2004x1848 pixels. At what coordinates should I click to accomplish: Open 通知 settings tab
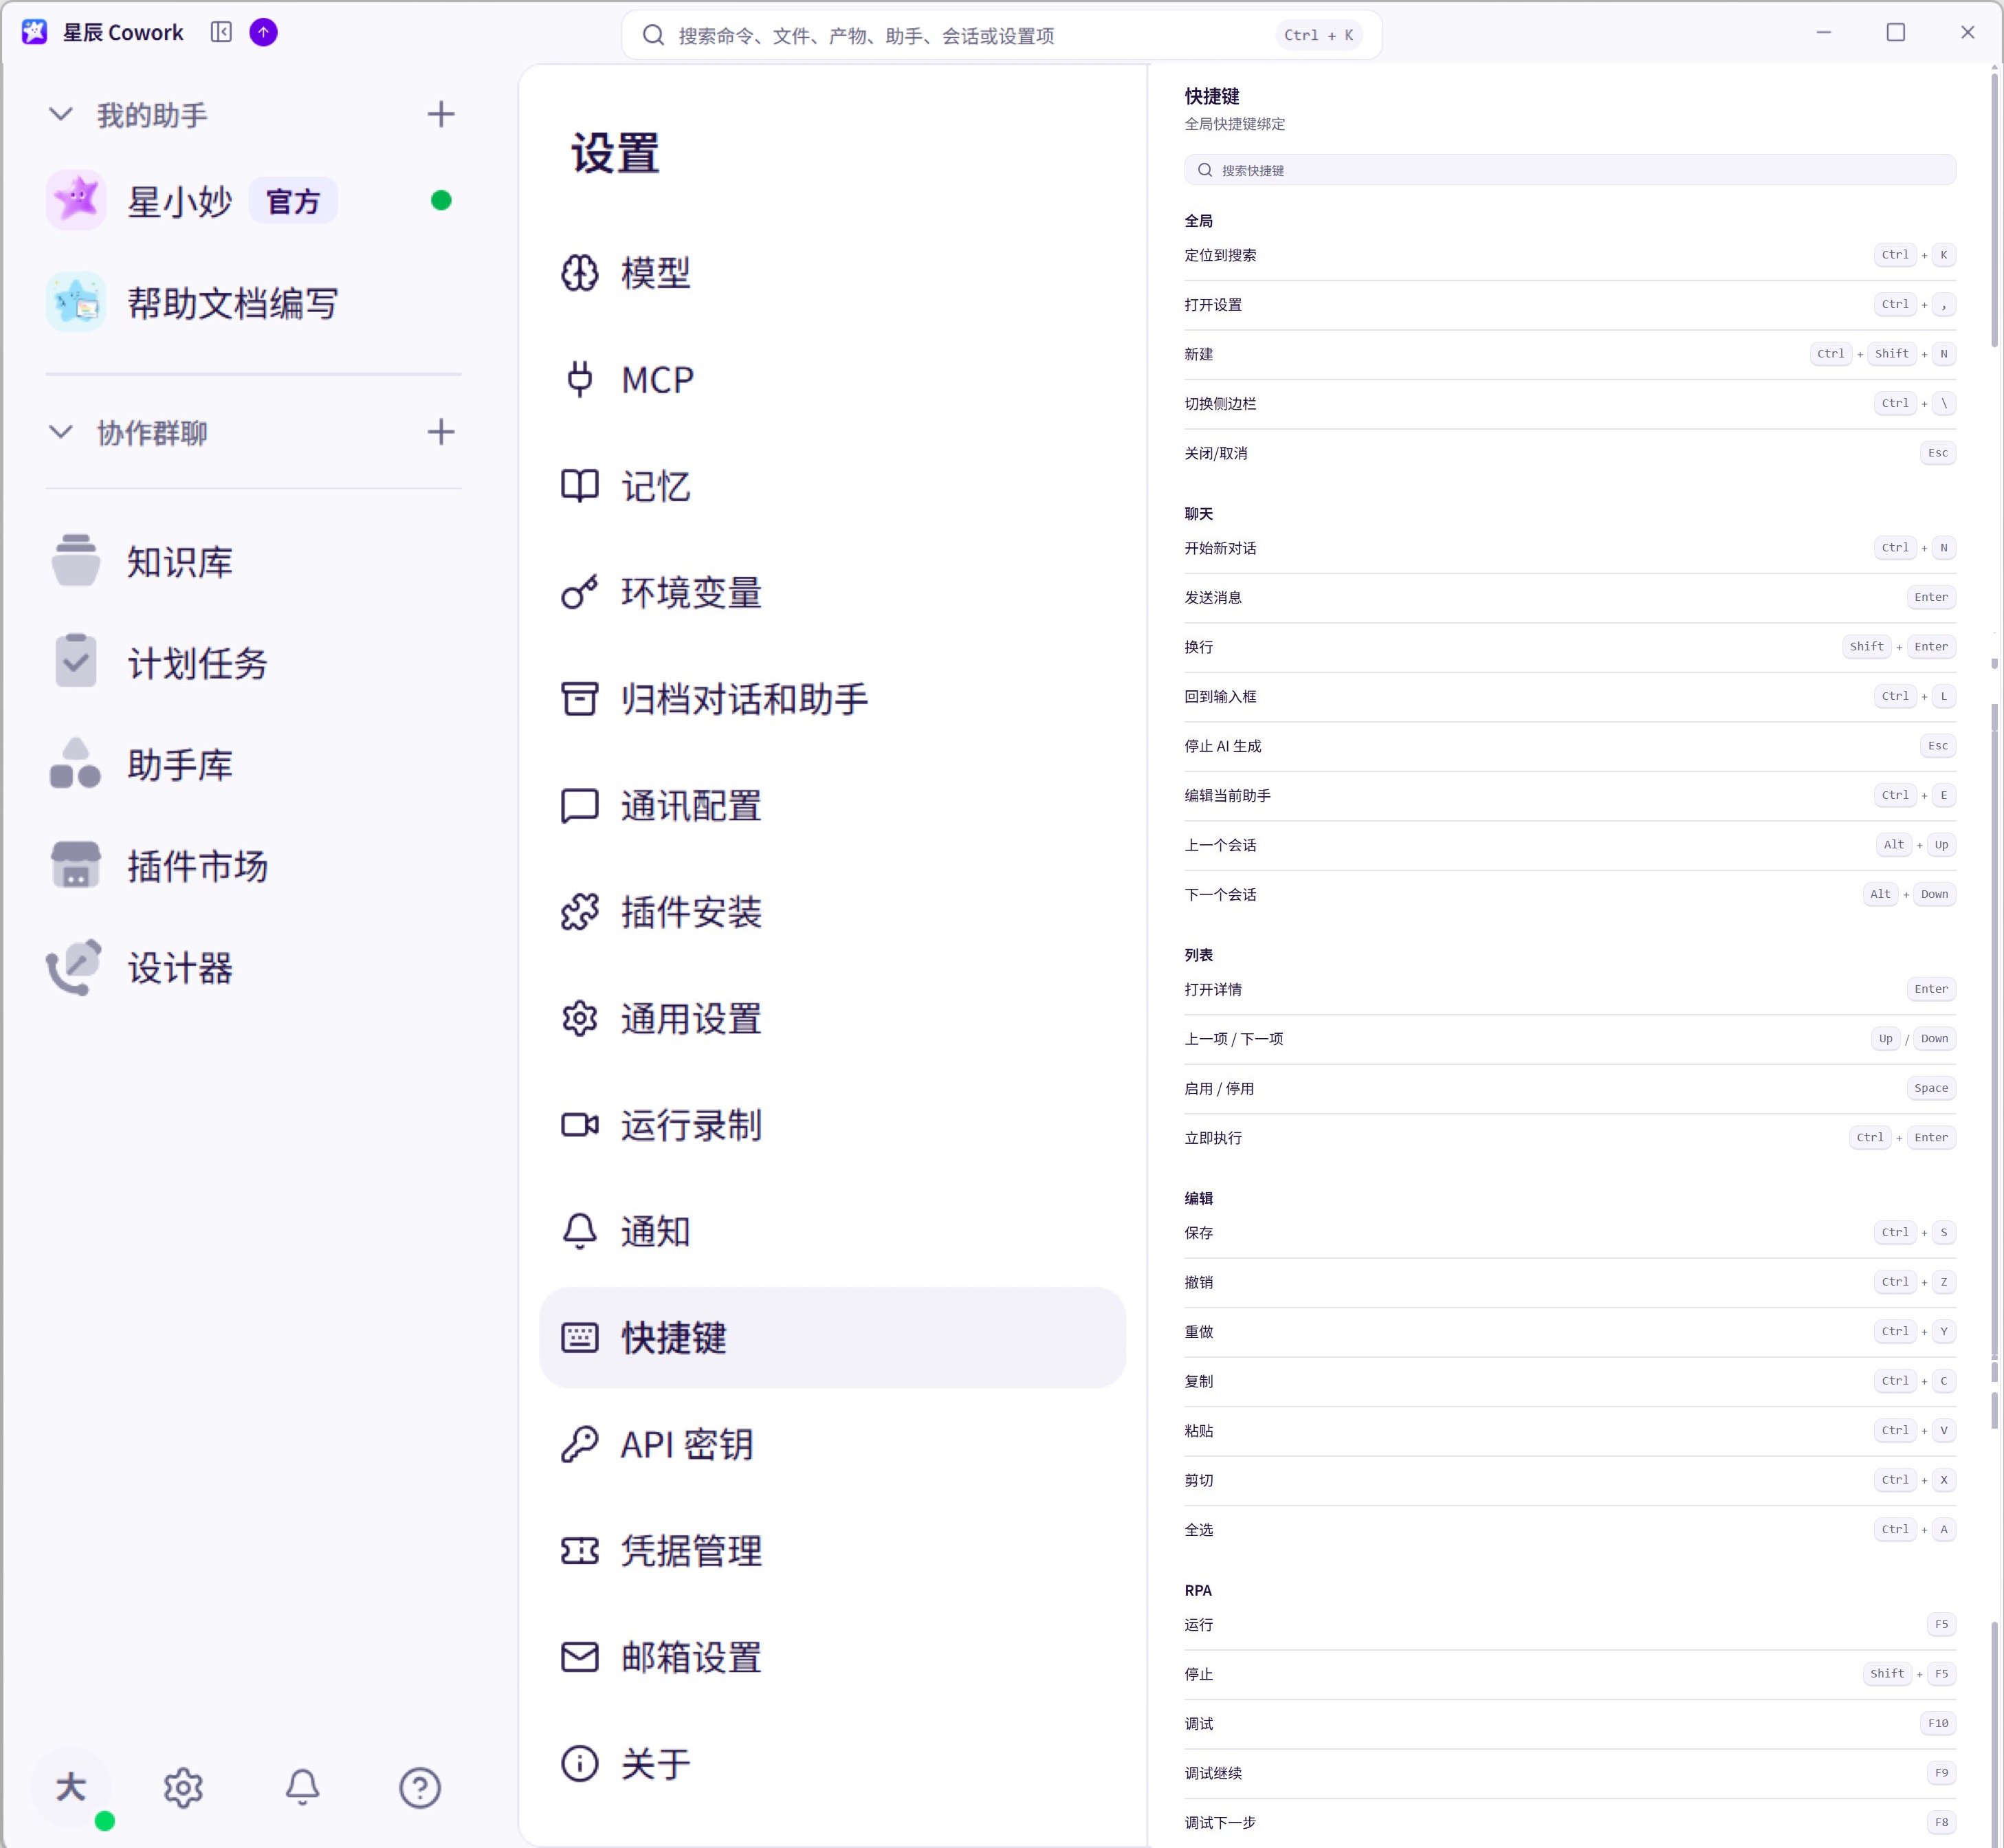[x=832, y=1232]
